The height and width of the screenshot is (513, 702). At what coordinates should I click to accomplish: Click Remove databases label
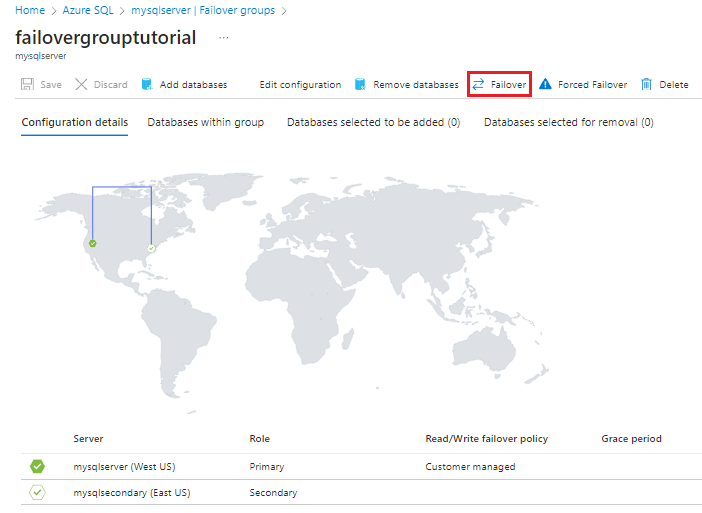tap(416, 85)
